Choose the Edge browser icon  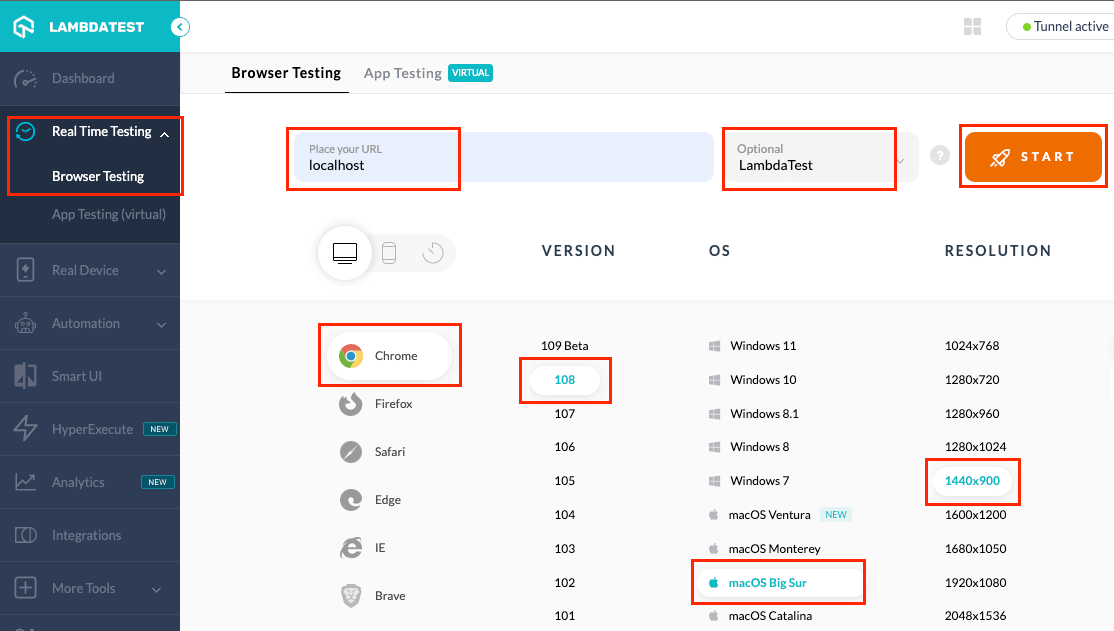coord(351,500)
